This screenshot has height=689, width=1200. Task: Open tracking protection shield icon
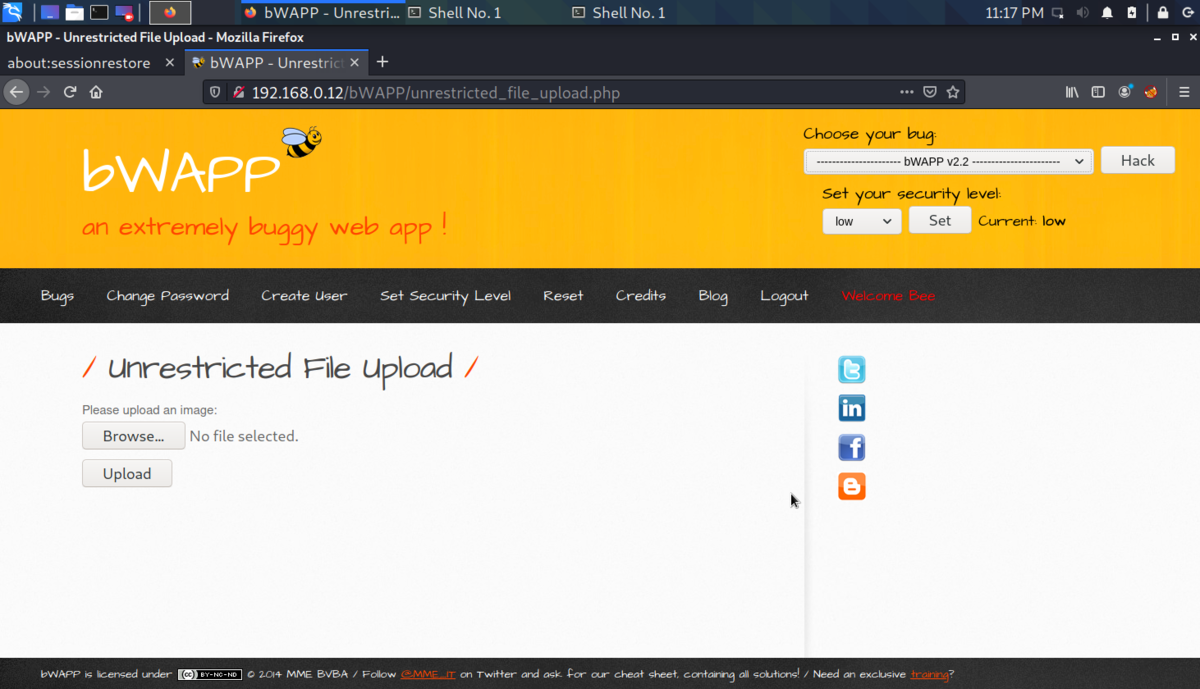click(215, 92)
